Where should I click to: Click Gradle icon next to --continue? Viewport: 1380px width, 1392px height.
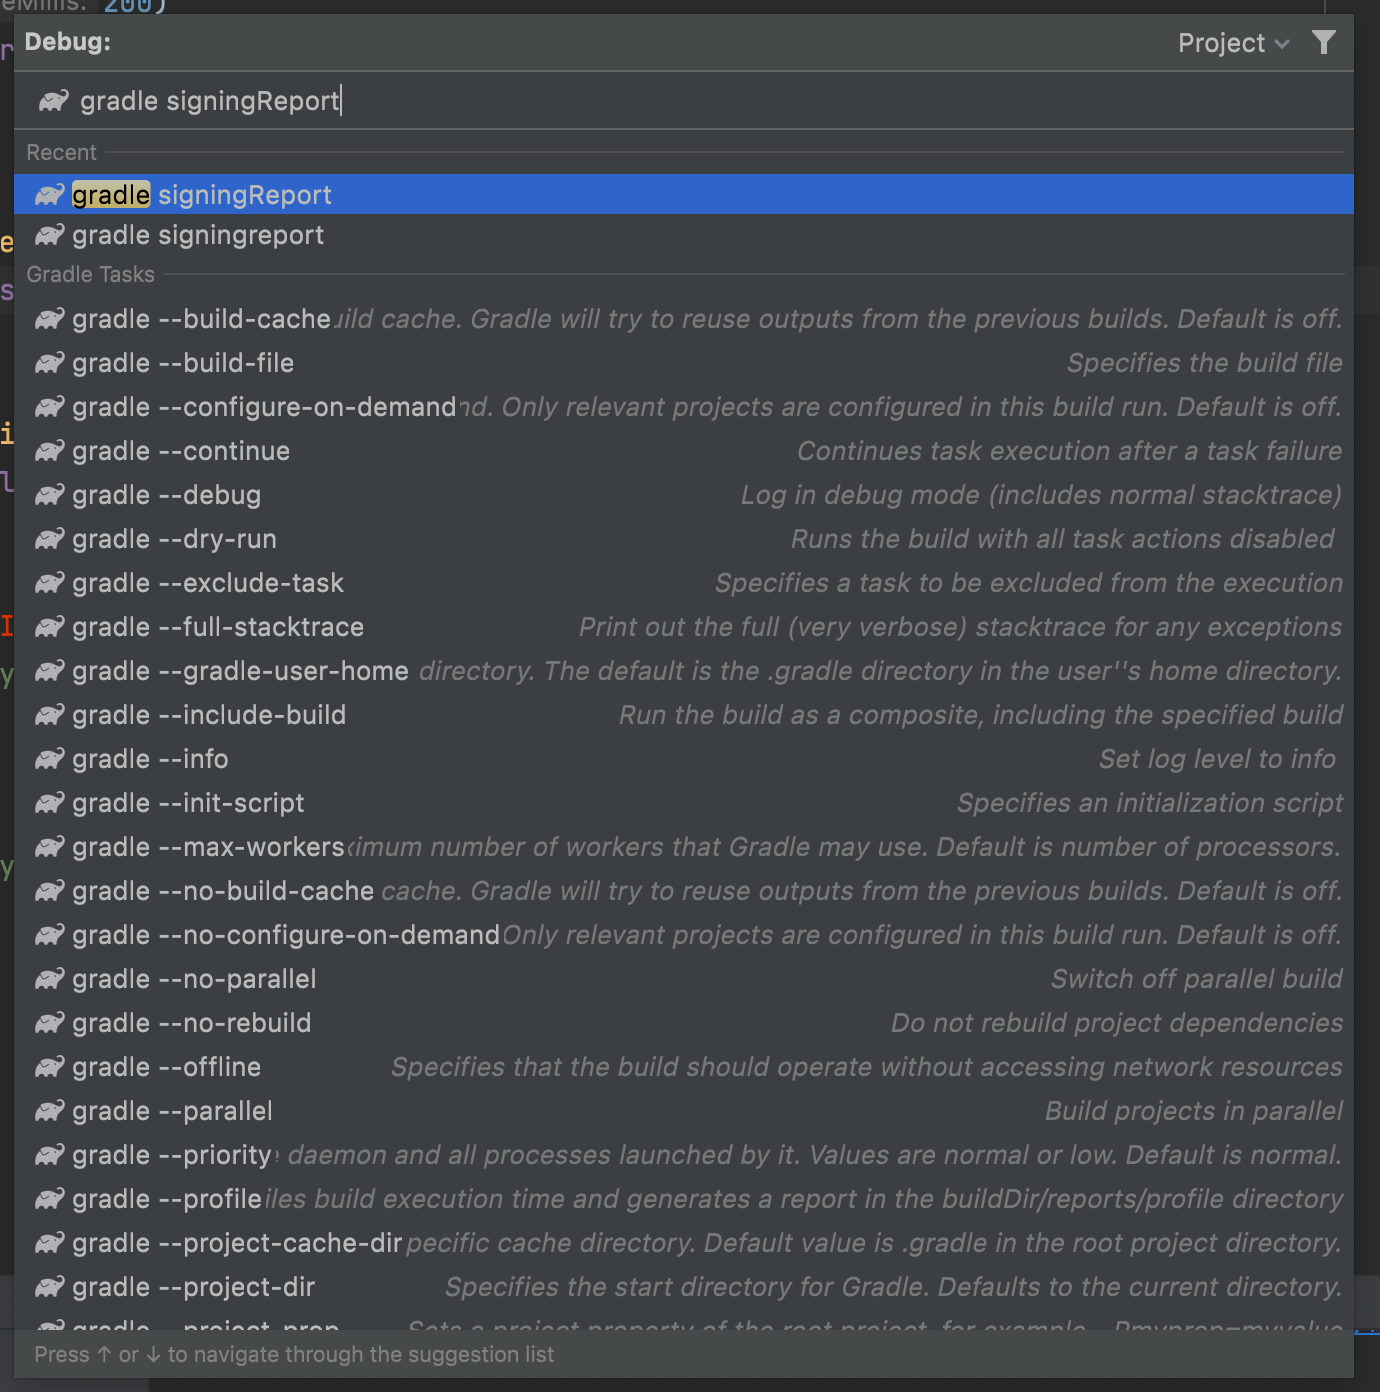(50, 451)
